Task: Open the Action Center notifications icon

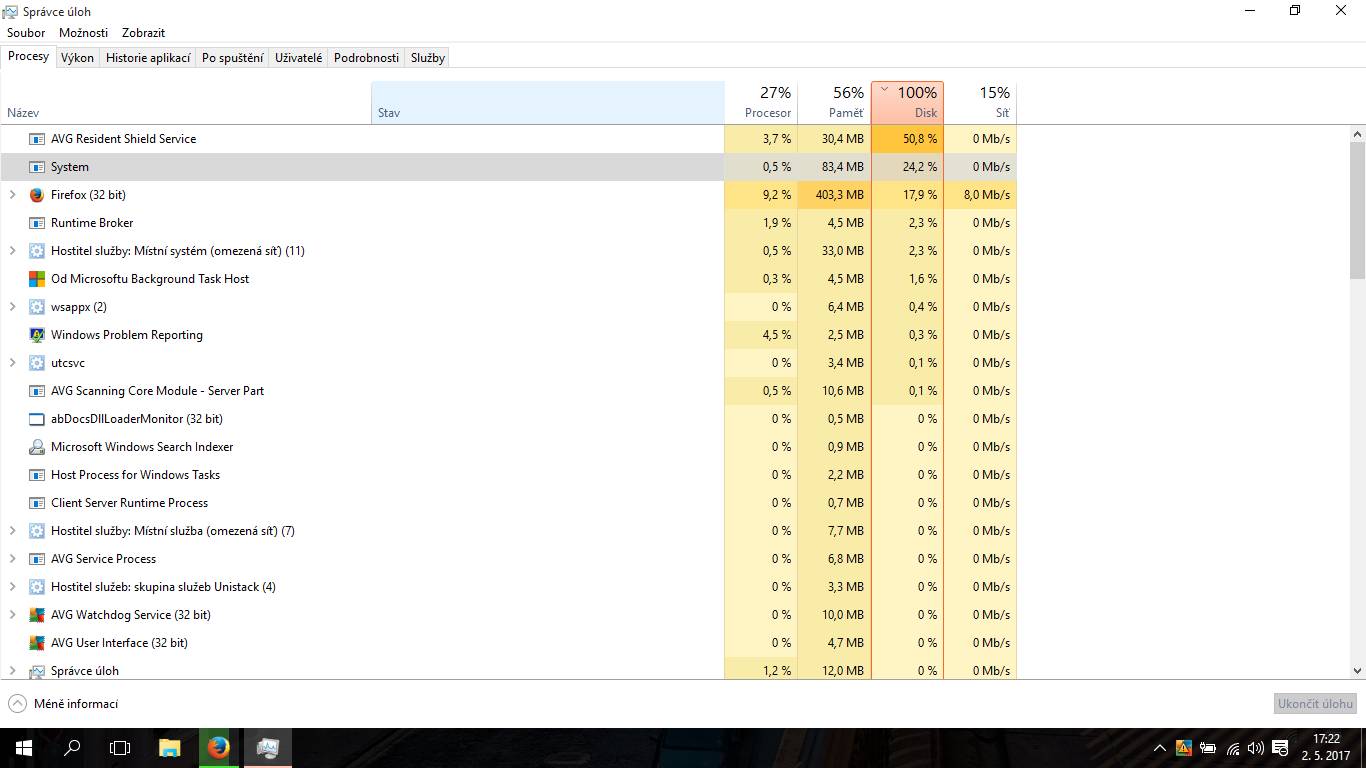Action: pyautogui.click(x=1280, y=748)
